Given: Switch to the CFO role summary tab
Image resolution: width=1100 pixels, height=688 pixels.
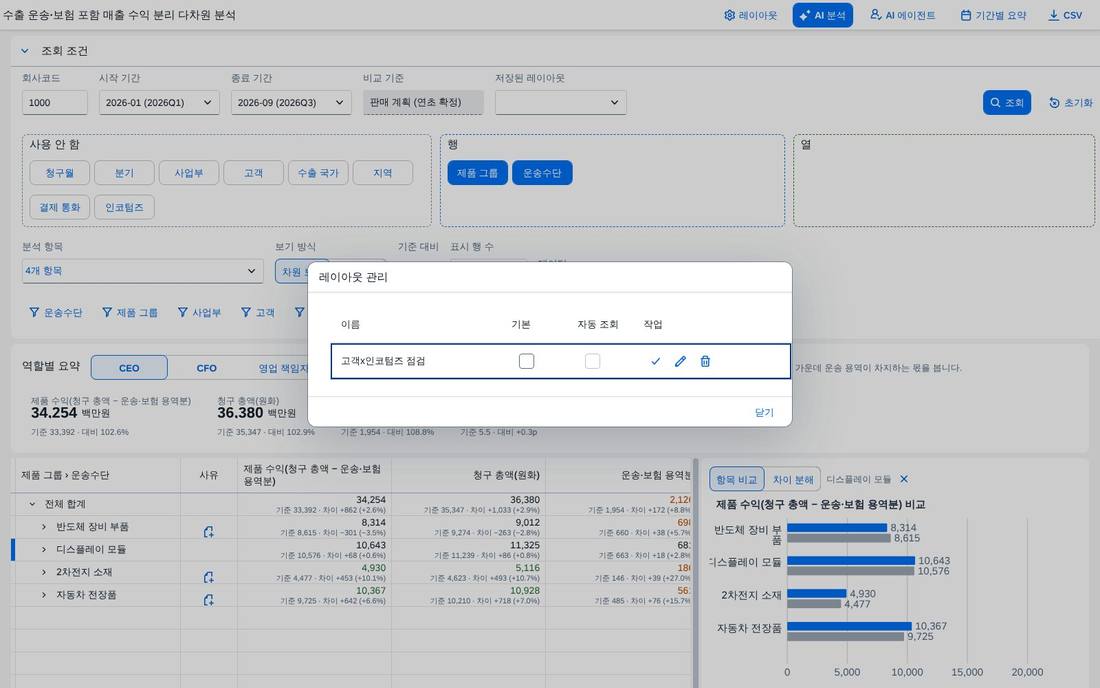Looking at the screenshot, I should pyautogui.click(x=206, y=367).
